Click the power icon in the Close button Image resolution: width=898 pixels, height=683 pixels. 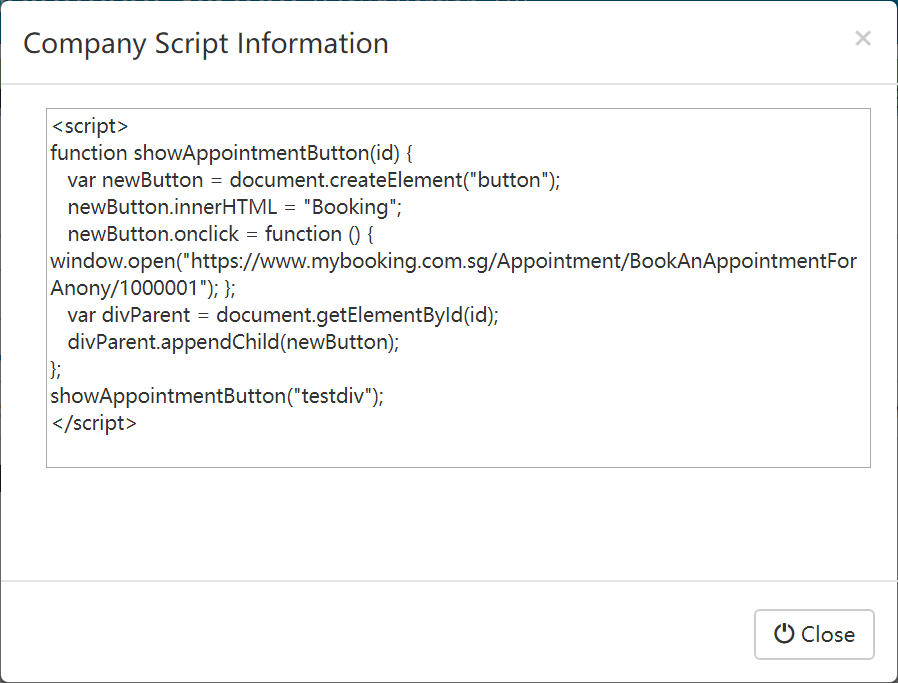(784, 634)
